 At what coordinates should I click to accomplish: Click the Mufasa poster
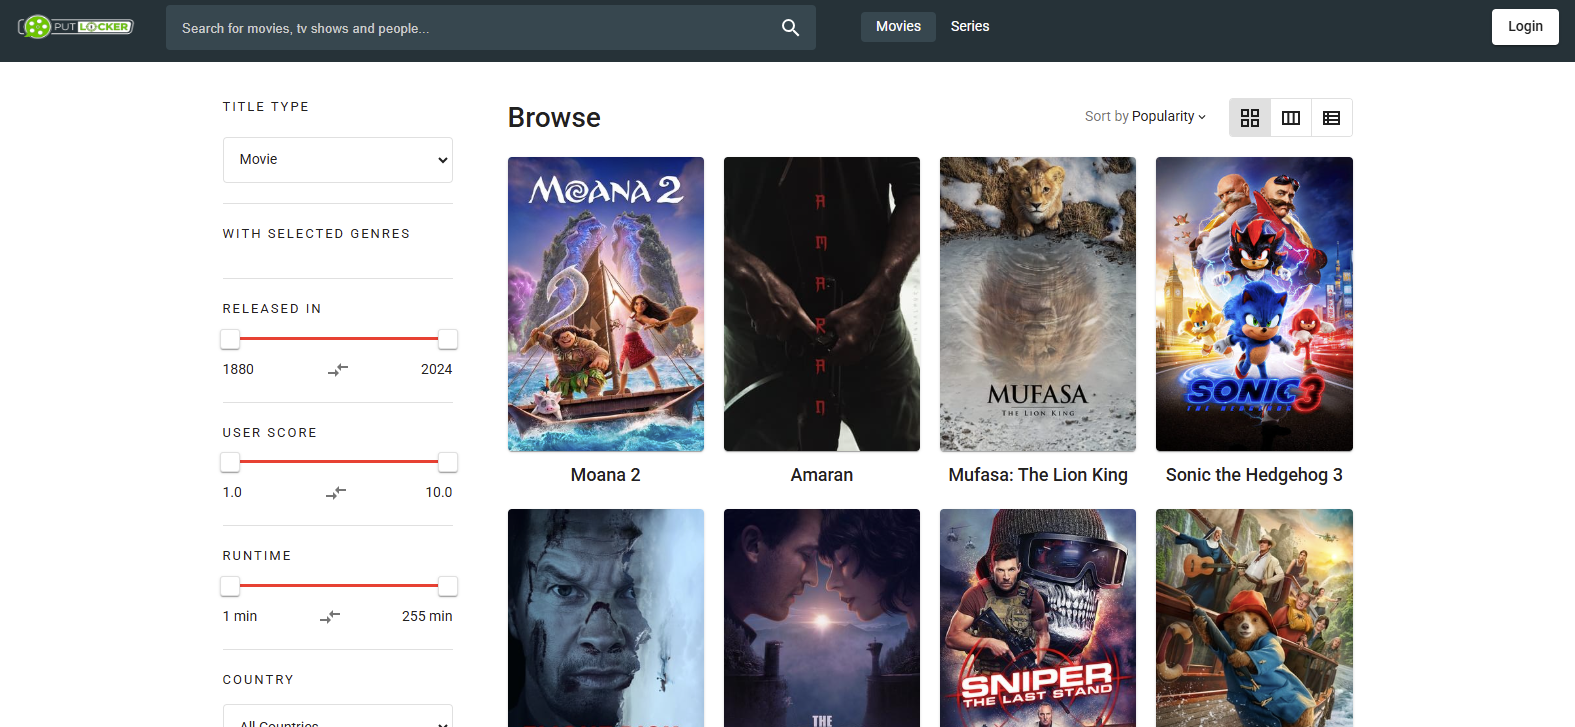1038,304
